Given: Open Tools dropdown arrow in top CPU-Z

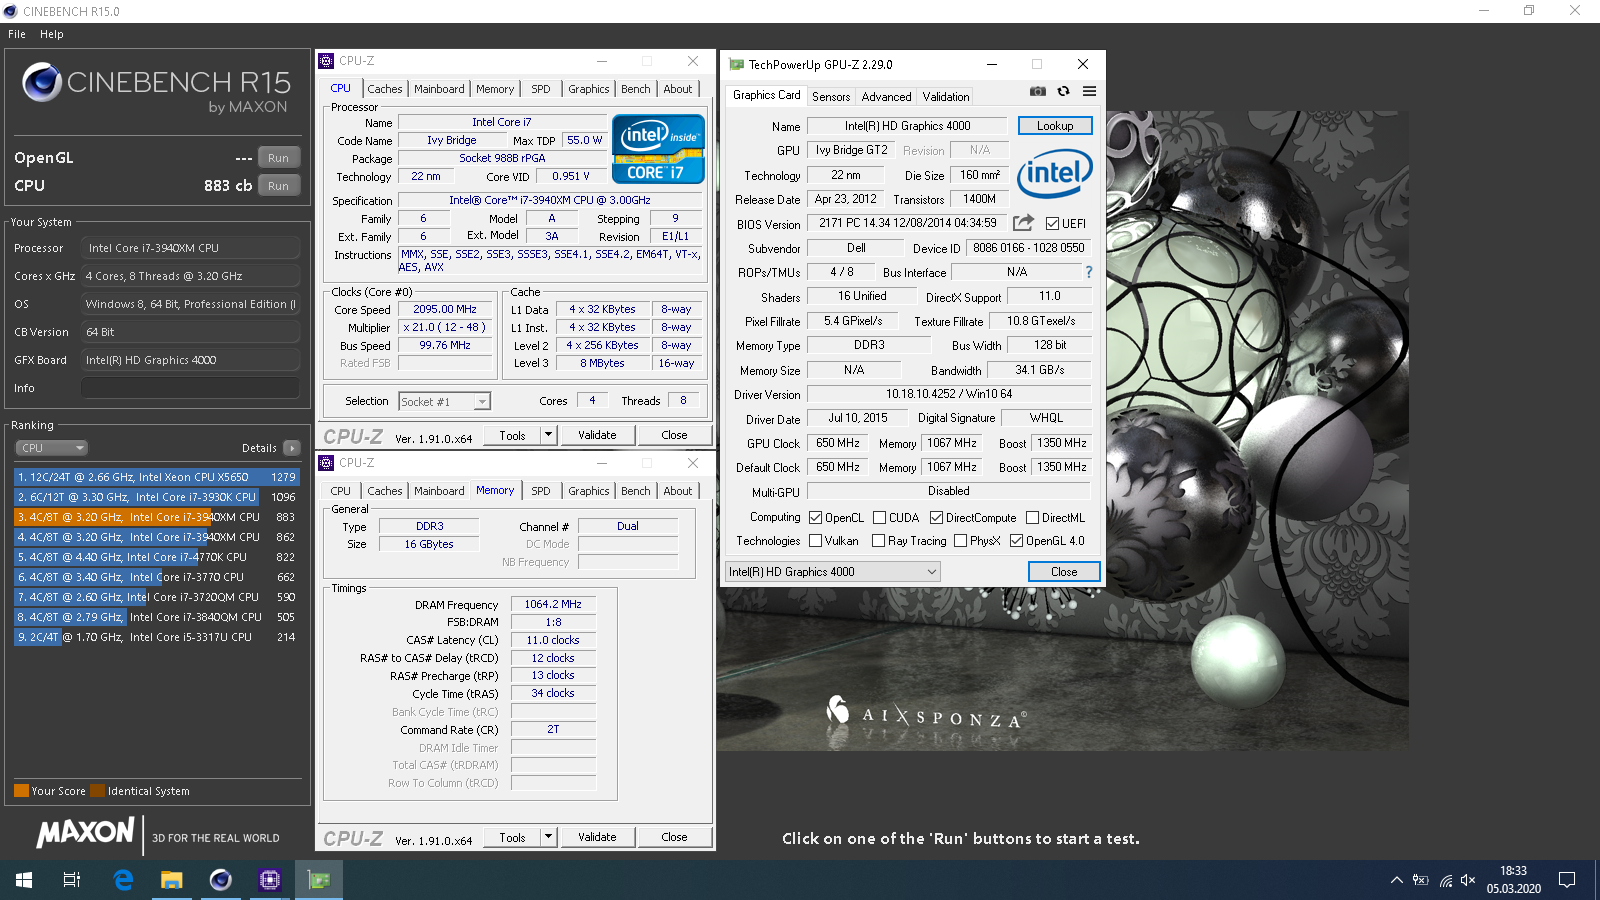Looking at the screenshot, I should (x=548, y=435).
